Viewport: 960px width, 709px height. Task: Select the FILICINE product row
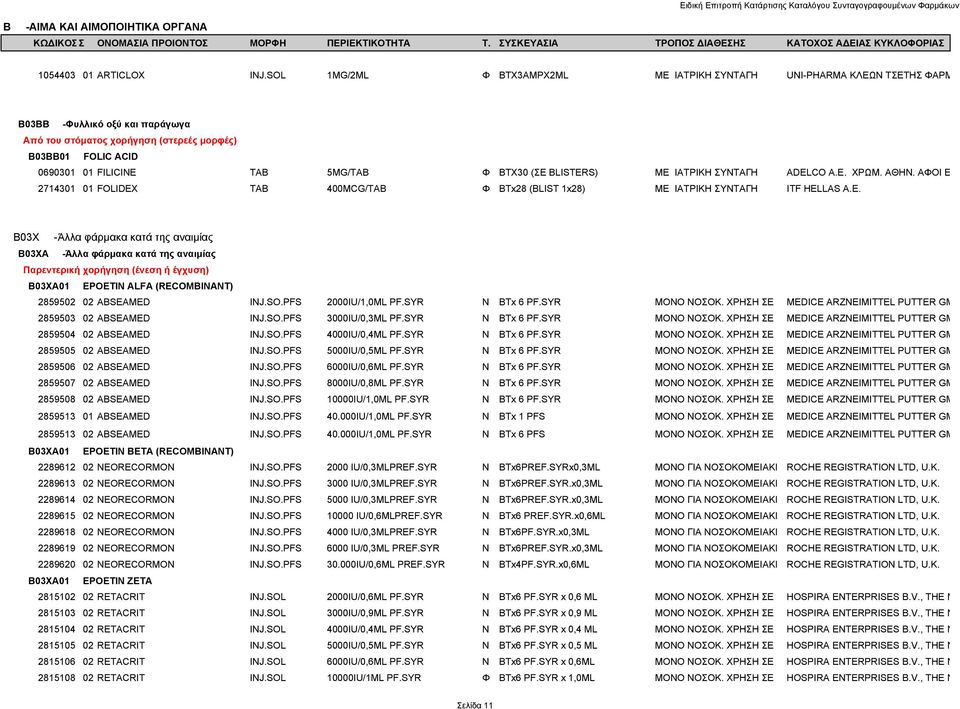[x=493, y=173]
